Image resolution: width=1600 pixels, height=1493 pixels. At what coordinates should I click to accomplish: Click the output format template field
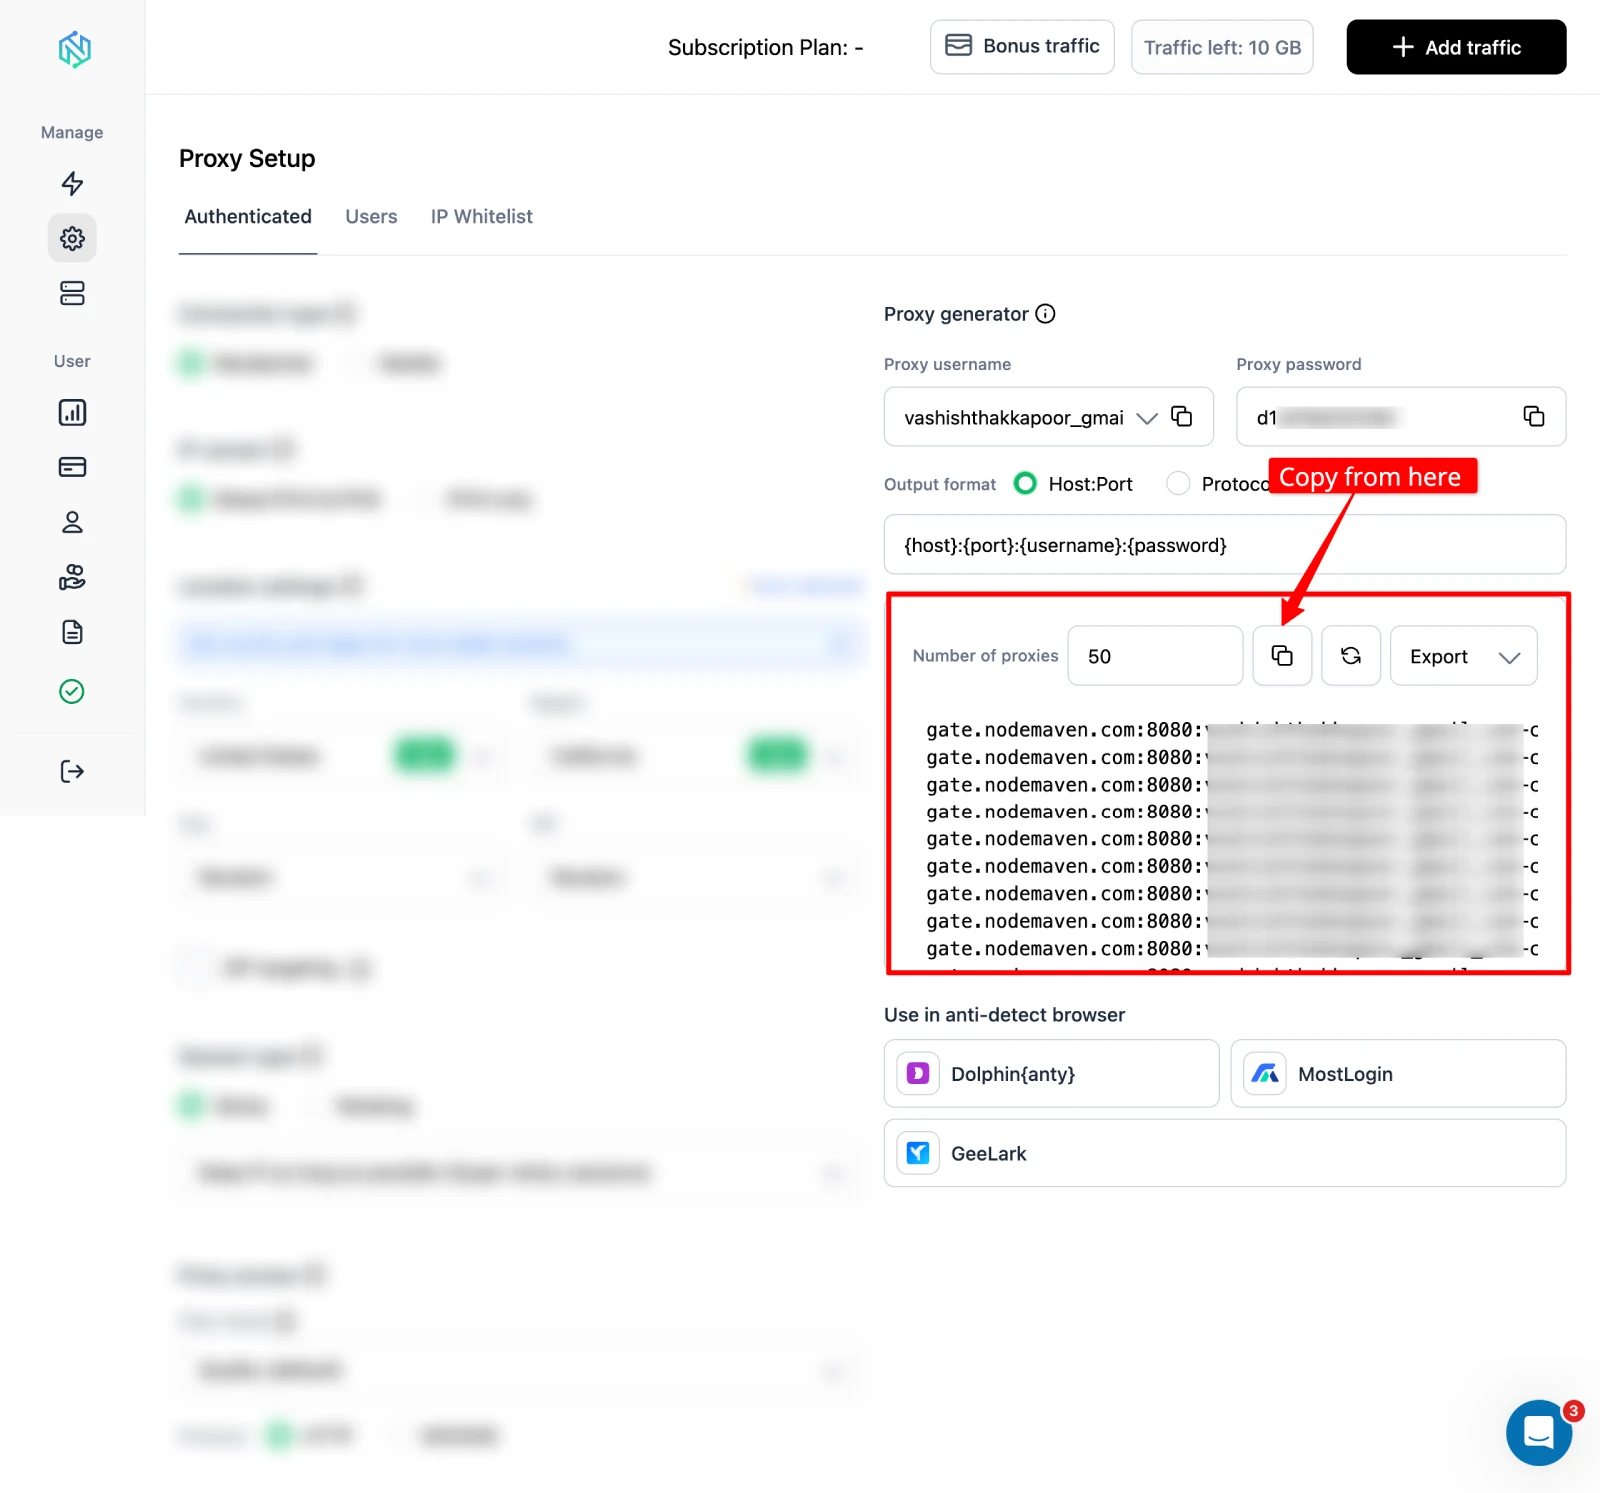pyautogui.click(x=1225, y=545)
